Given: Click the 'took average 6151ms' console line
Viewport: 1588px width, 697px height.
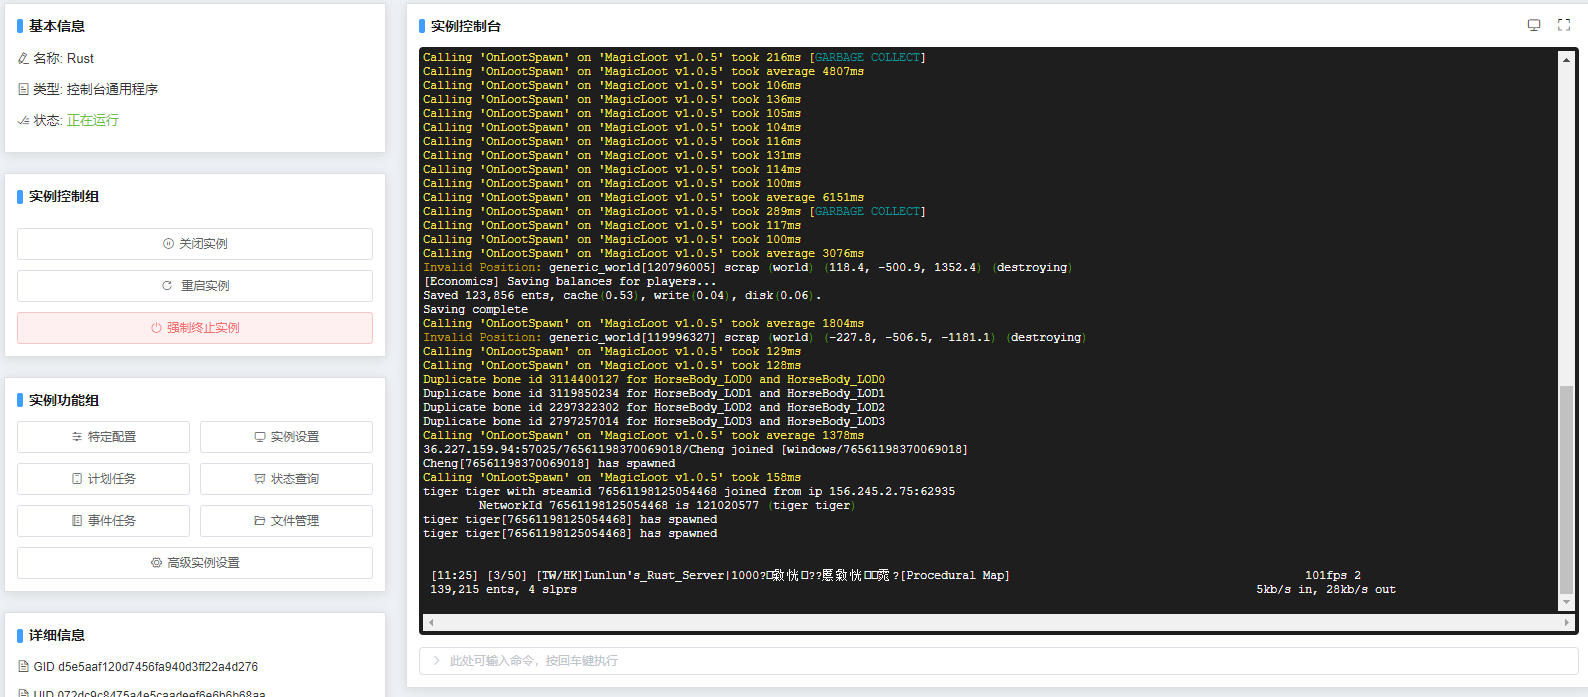Looking at the screenshot, I should [643, 198].
